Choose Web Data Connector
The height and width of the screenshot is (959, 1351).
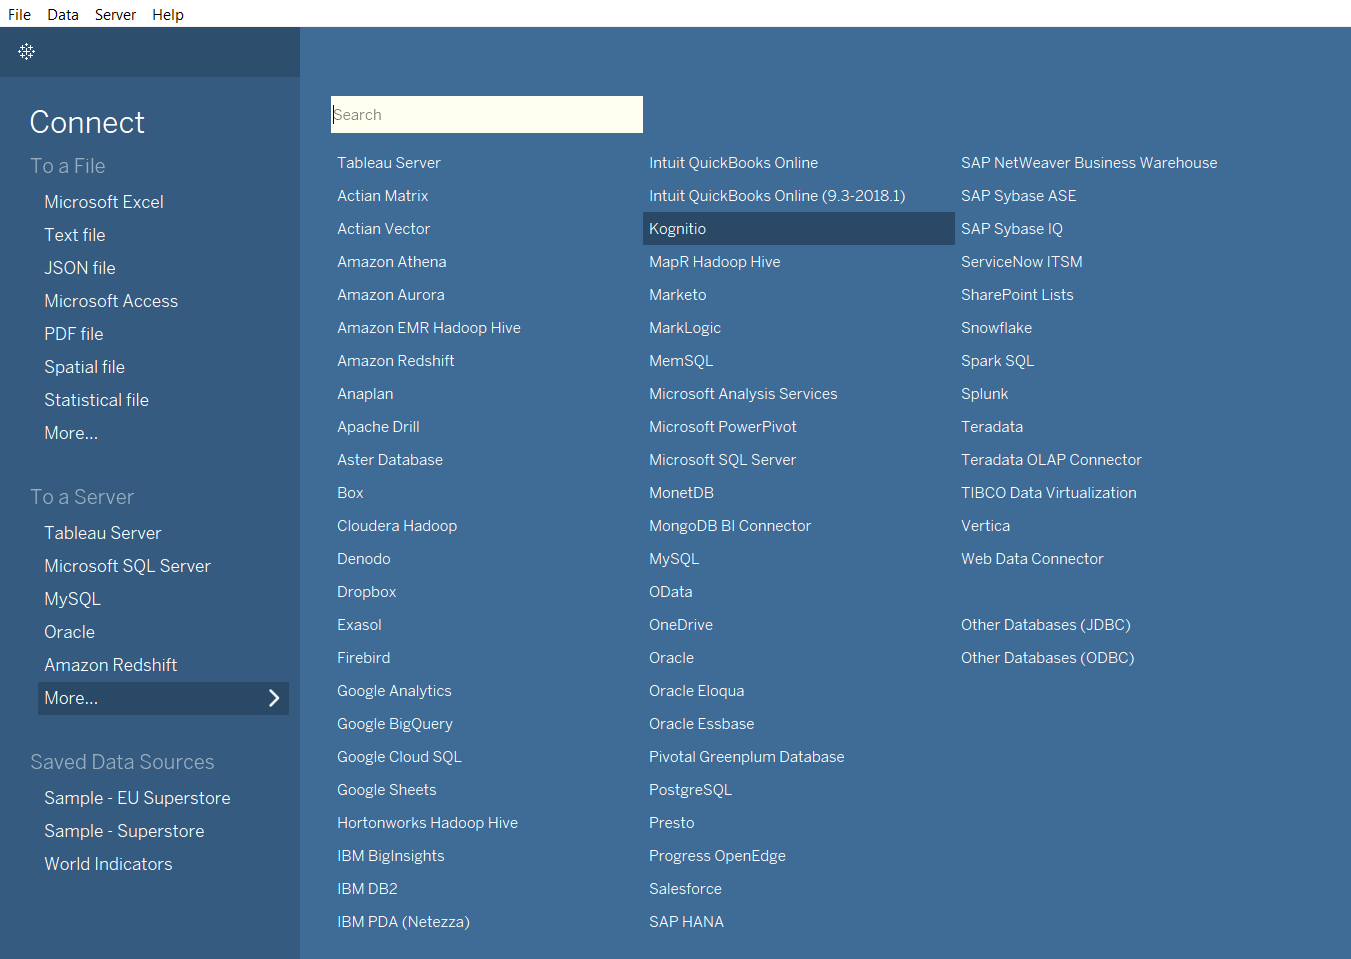(1032, 559)
